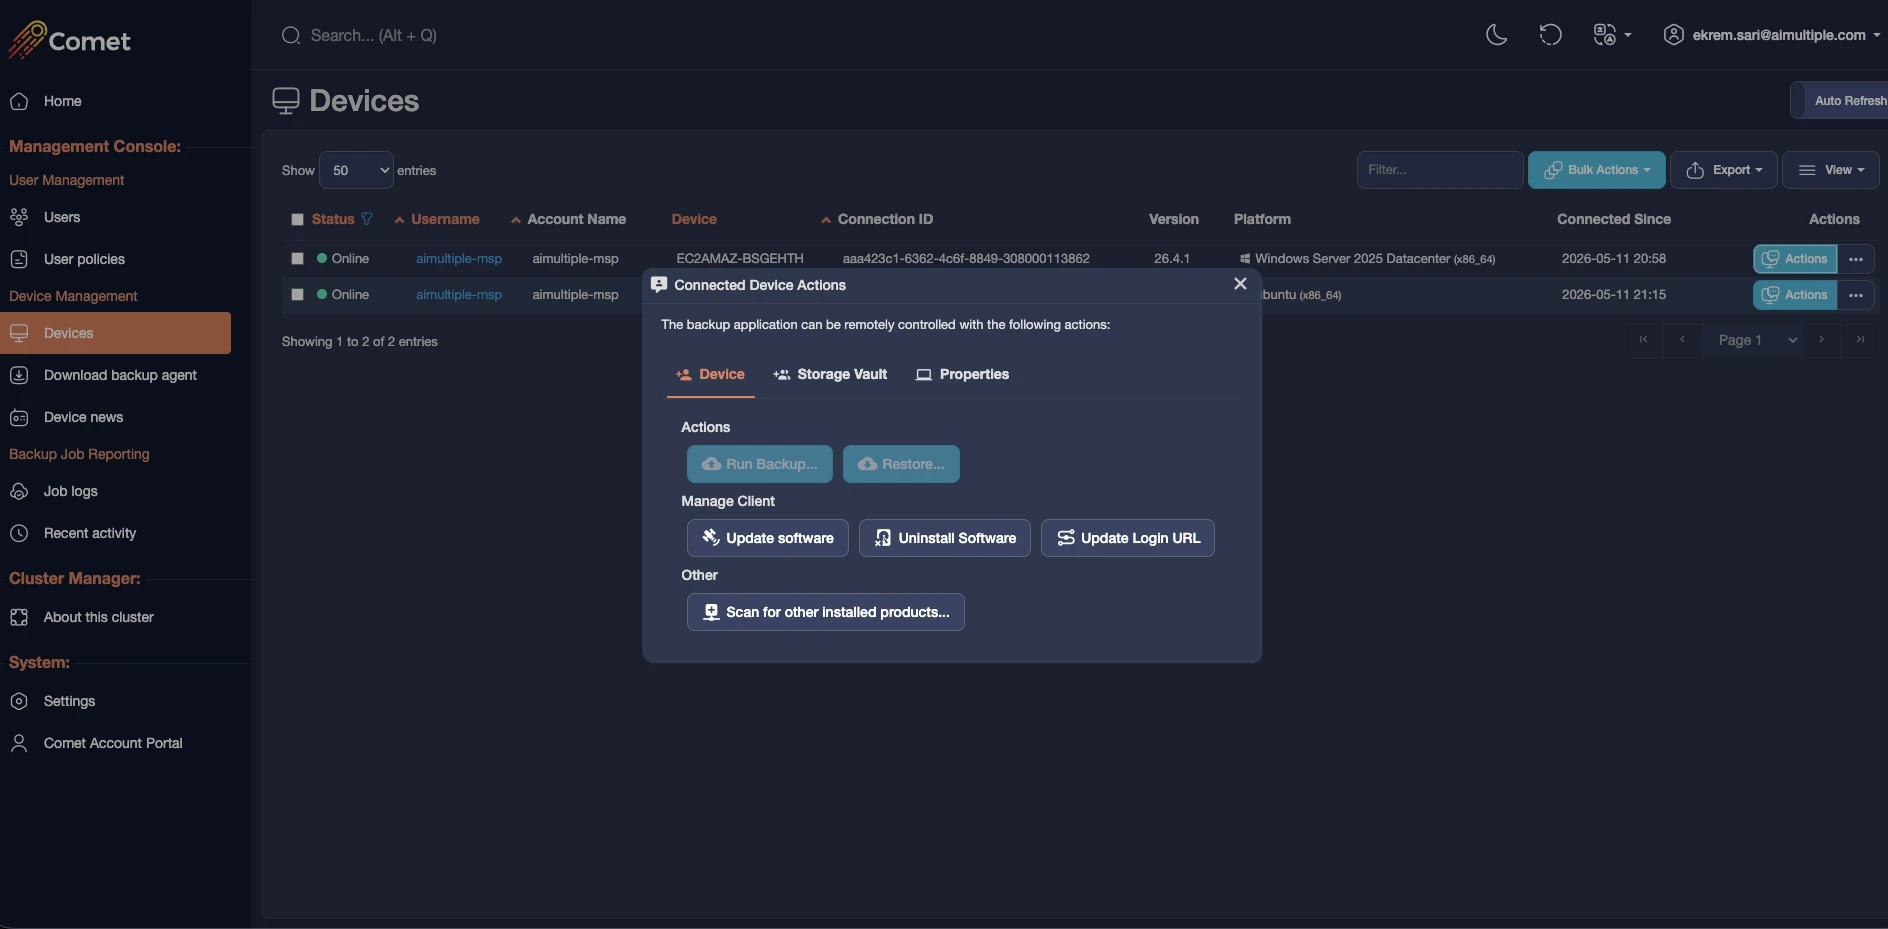Toggle the select-all checkbox in table header
Screen dimensions: 1888x929
tap(297, 219)
